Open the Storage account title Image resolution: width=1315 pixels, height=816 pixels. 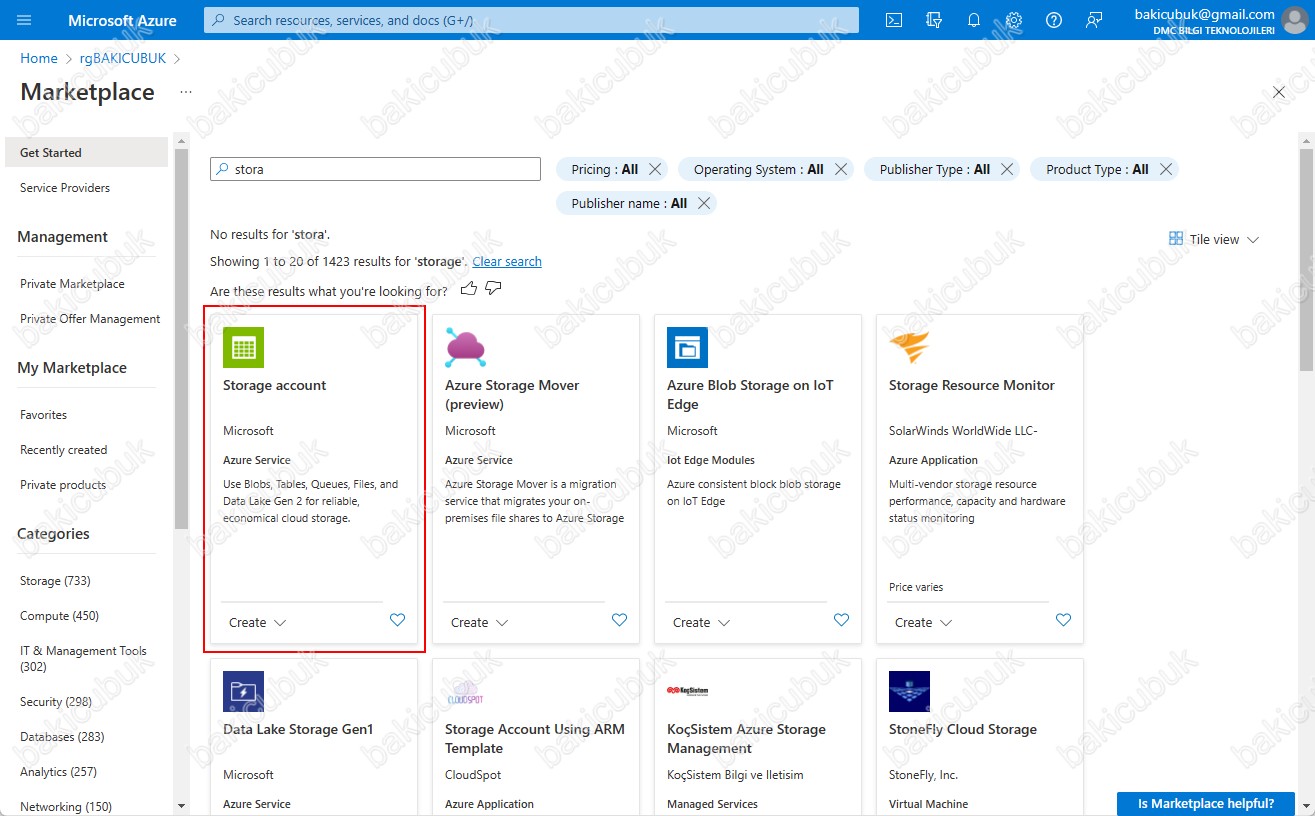pos(274,385)
